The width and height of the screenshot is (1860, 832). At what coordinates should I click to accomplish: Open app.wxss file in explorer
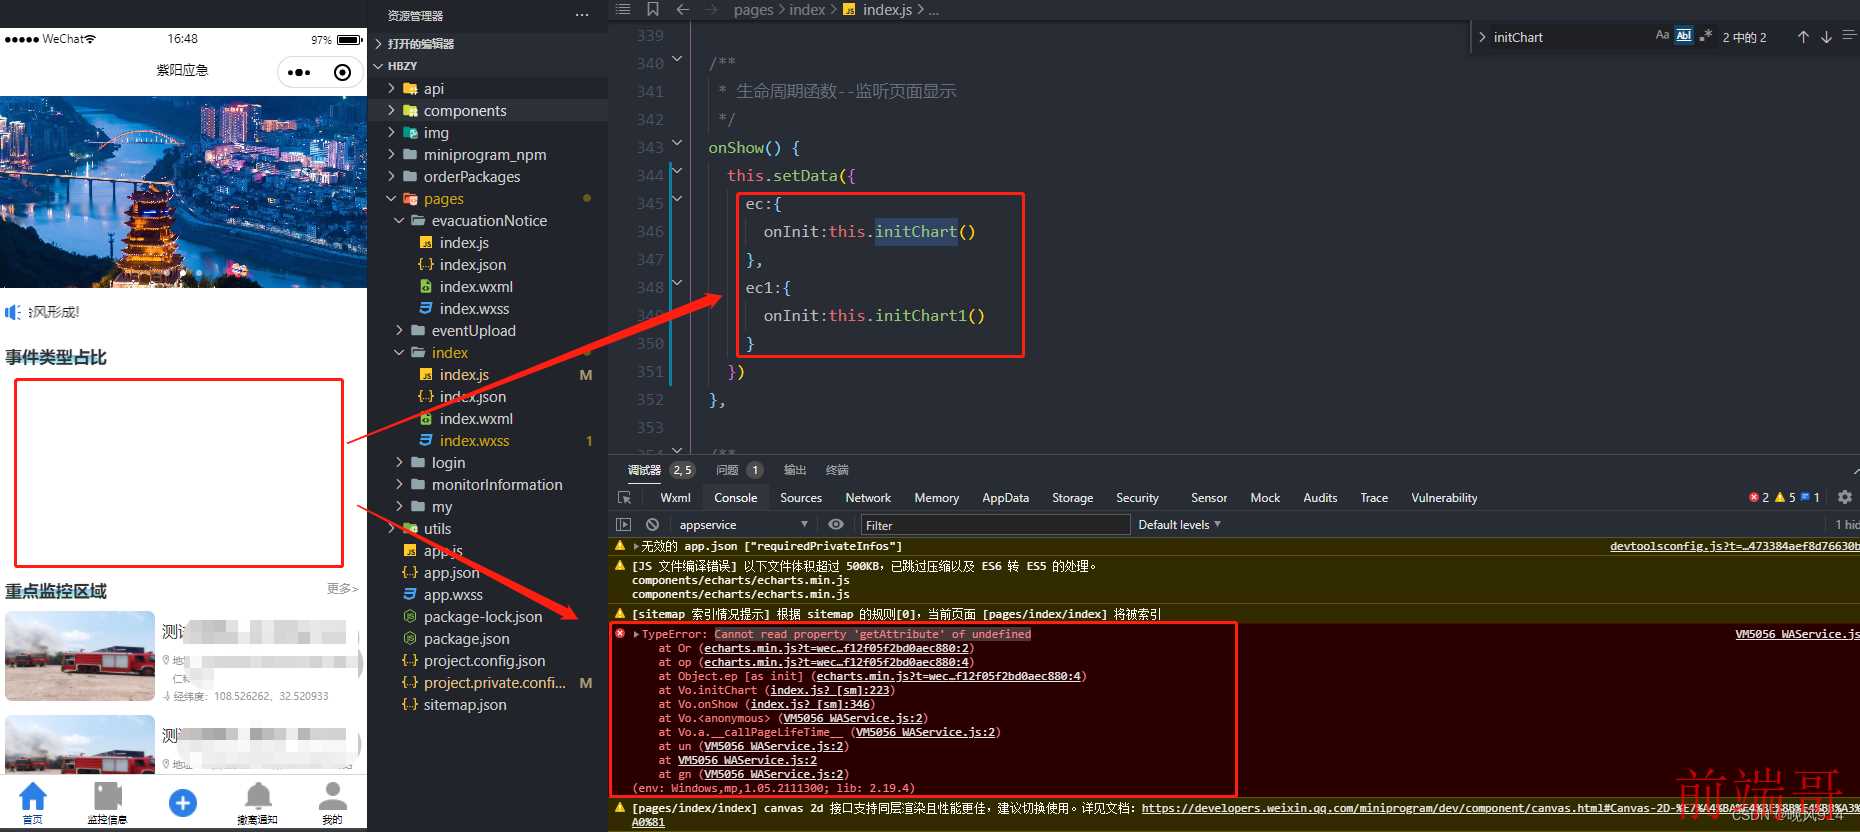tap(453, 594)
